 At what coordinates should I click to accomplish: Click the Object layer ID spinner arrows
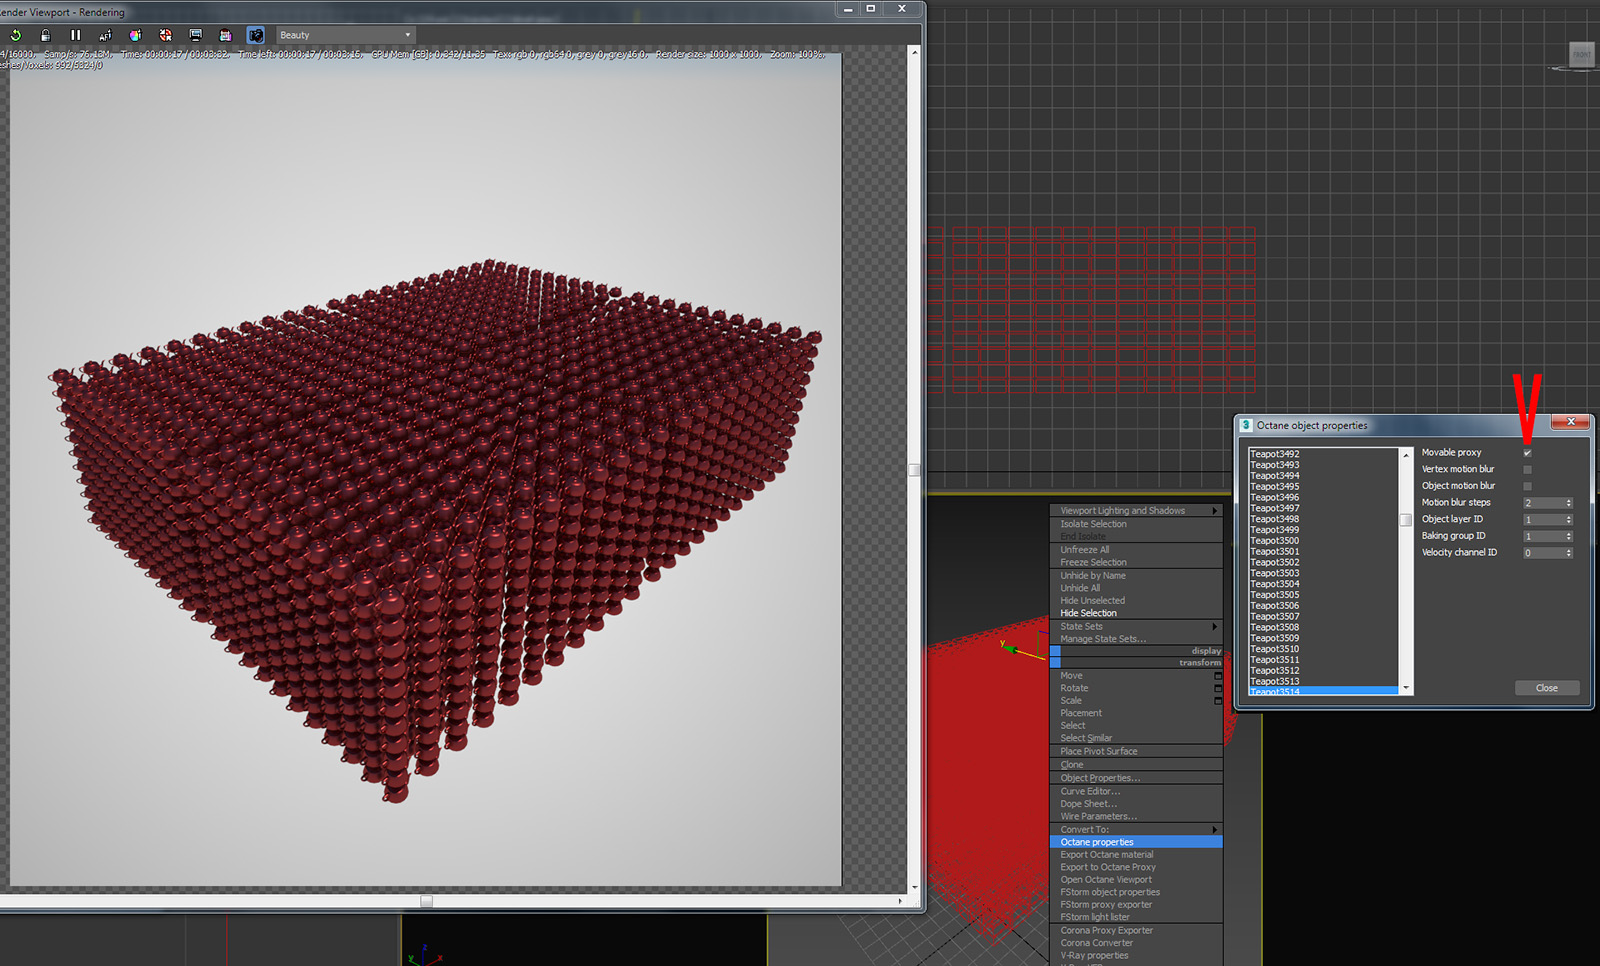1569,520
